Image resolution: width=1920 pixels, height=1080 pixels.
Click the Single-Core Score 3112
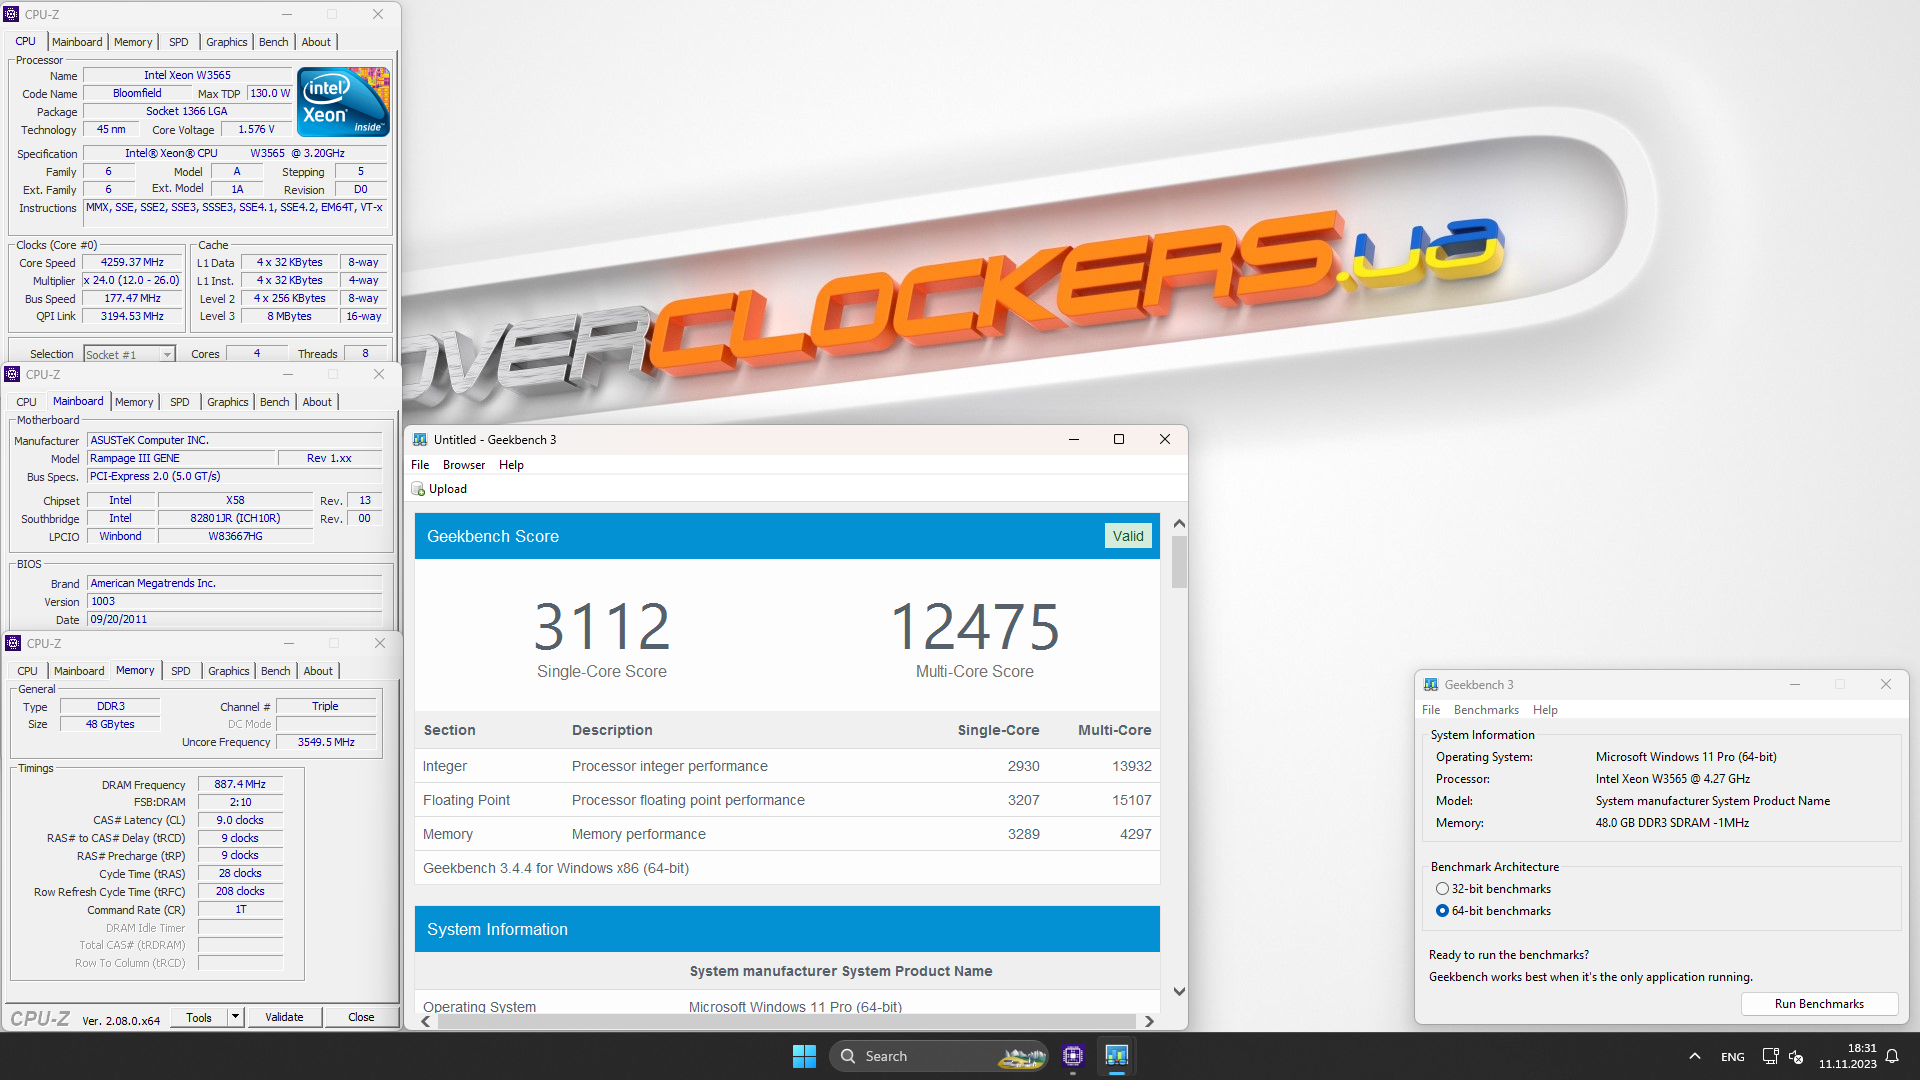pyautogui.click(x=601, y=627)
